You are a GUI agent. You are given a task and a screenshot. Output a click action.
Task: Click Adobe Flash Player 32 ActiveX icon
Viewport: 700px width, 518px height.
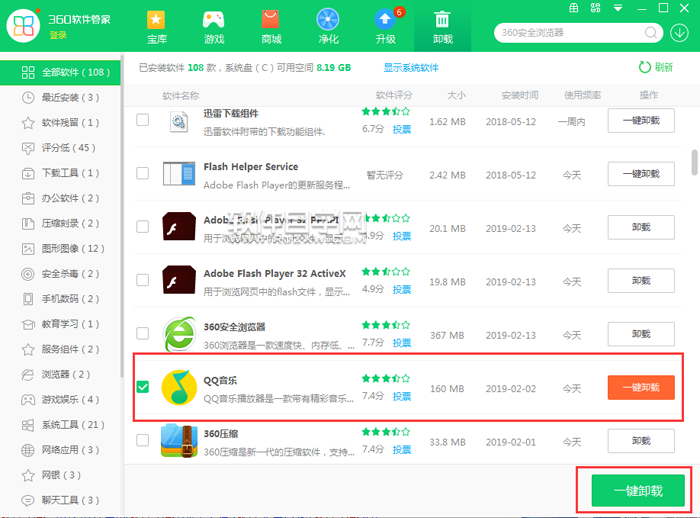[x=179, y=280]
